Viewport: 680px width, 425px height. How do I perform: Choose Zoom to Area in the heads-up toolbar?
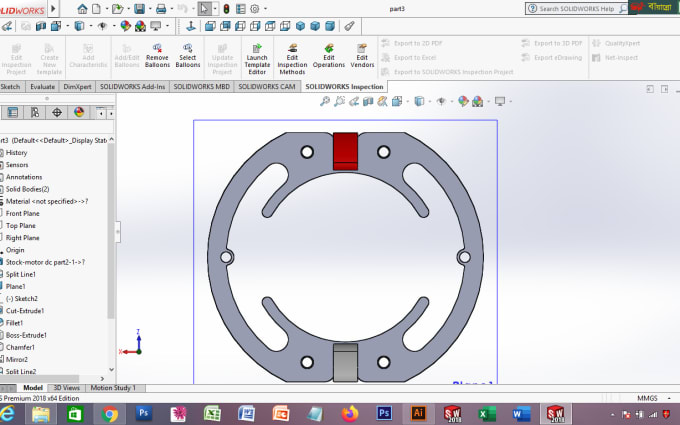pos(339,101)
